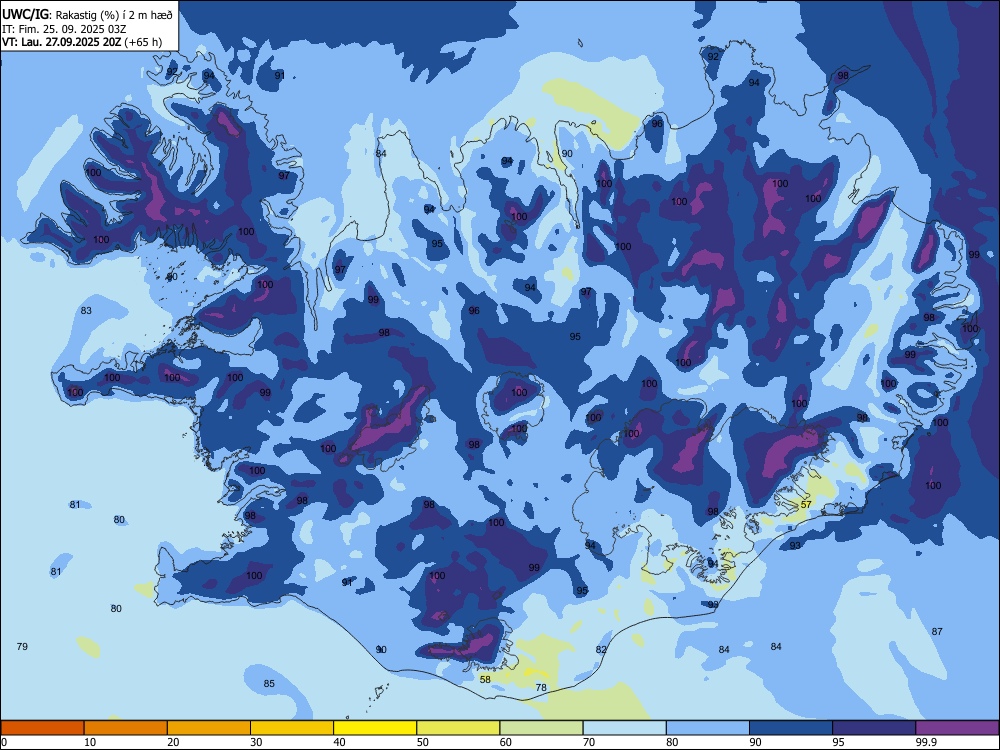Click the yellow-green 60–70 legend swatch

click(x=541, y=728)
